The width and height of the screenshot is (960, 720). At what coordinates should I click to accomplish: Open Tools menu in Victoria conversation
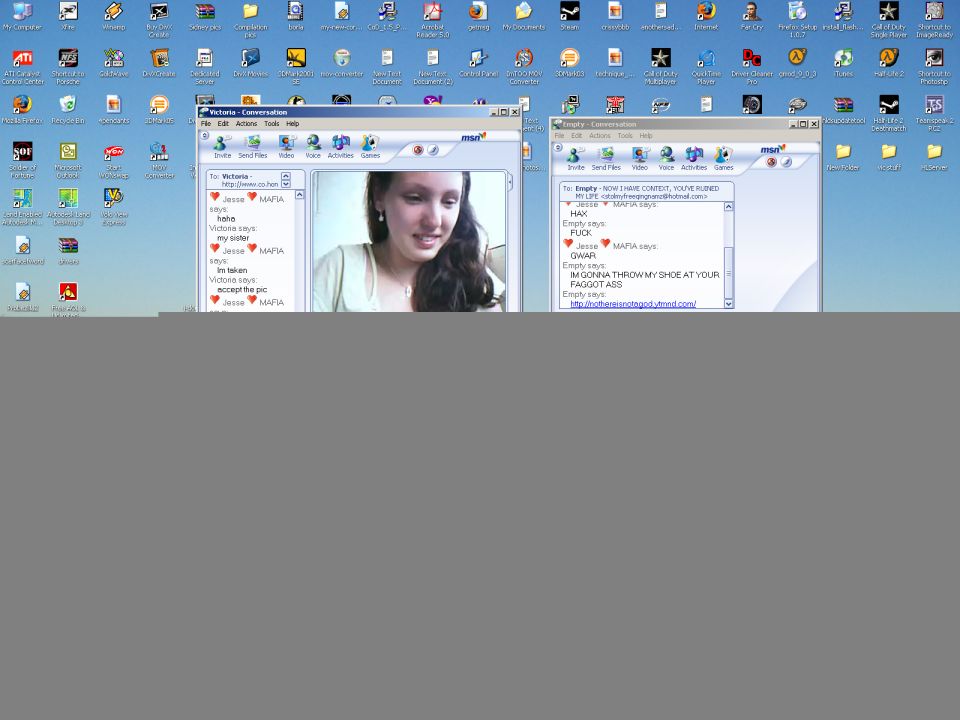point(271,124)
